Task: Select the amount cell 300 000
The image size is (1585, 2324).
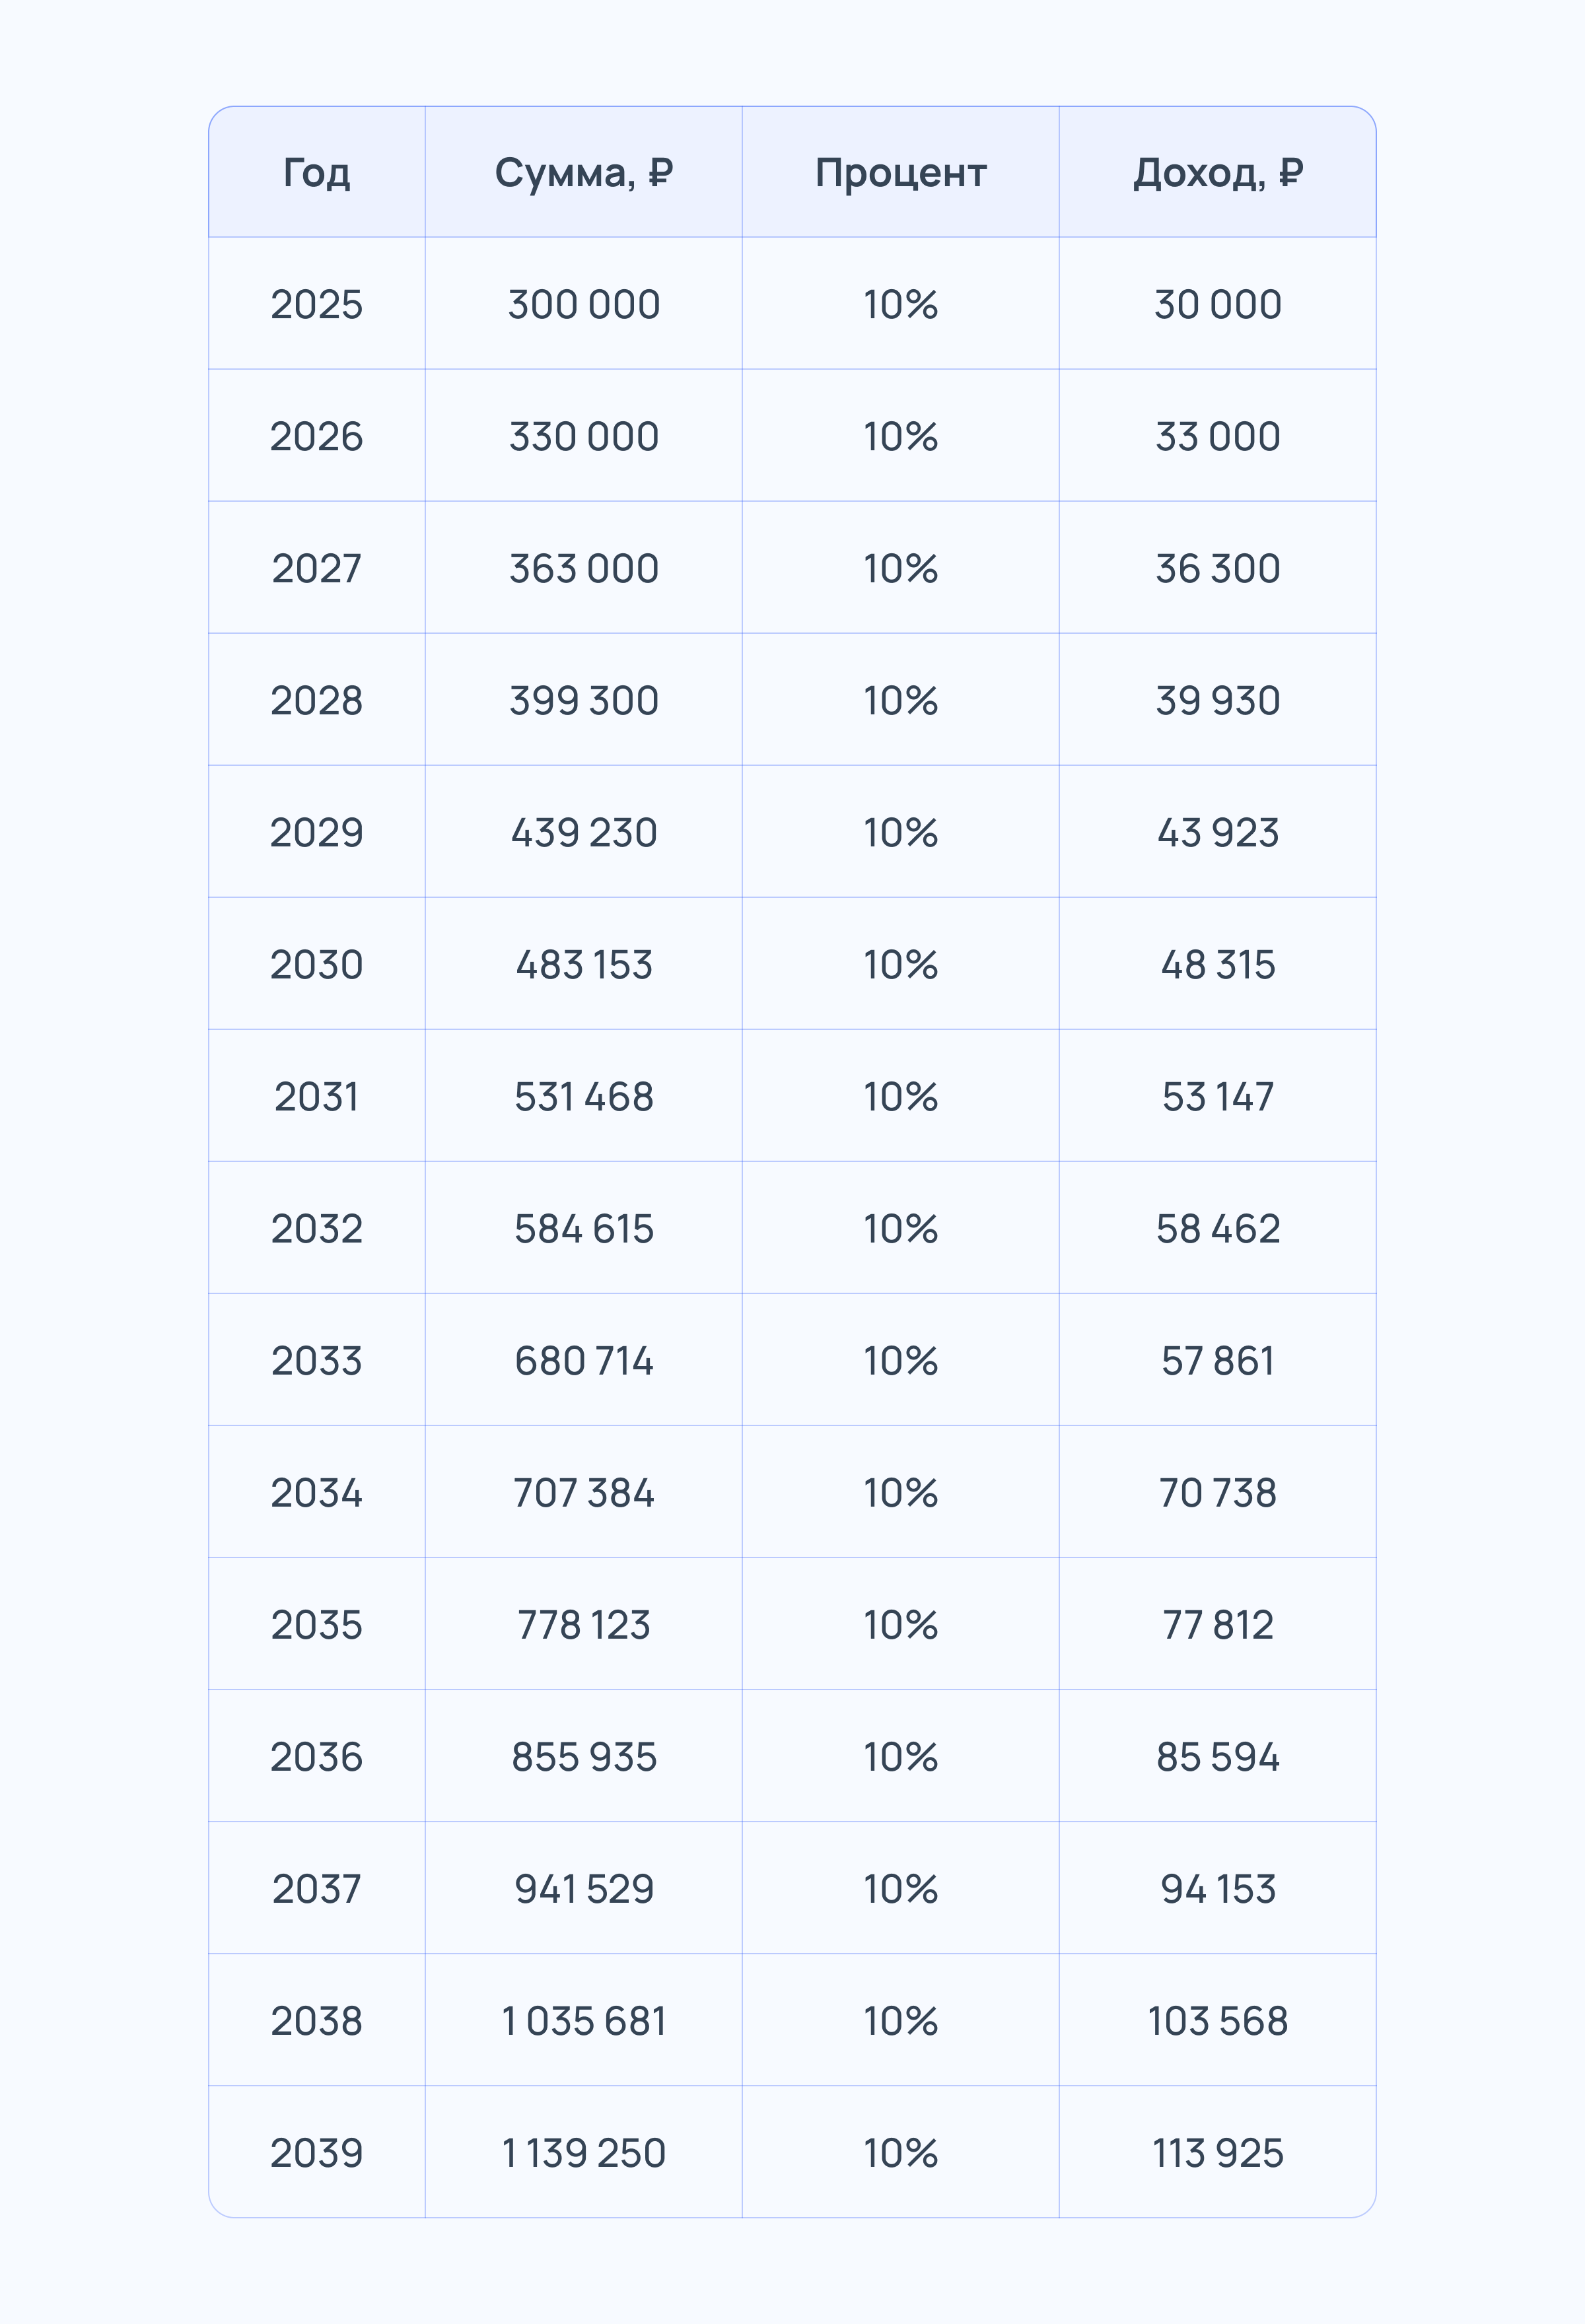Action: [x=583, y=304]
